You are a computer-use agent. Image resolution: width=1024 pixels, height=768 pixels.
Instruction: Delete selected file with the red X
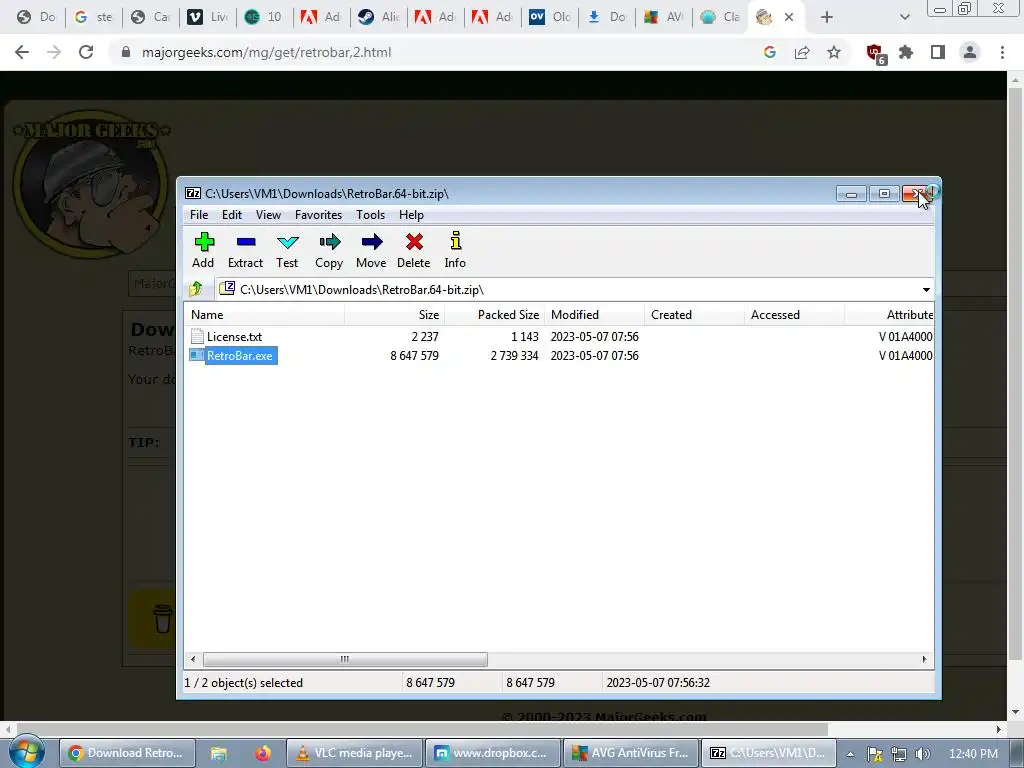coord(413,250)
